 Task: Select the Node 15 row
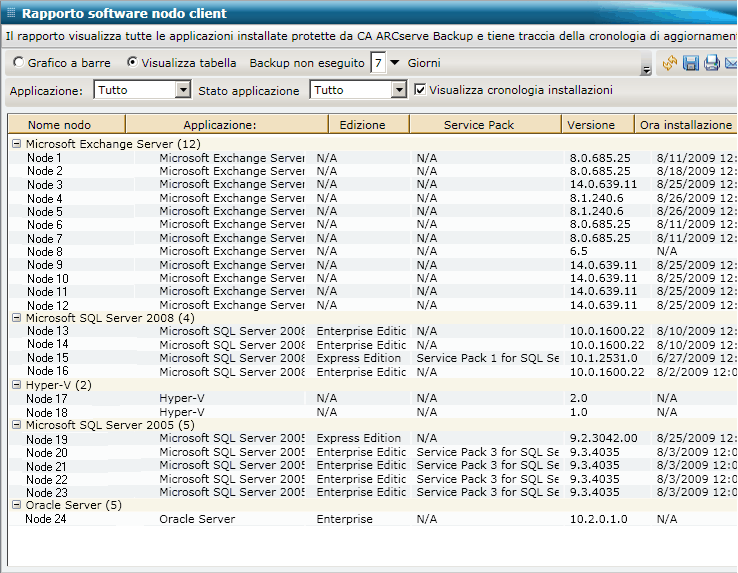tap(373, 358)
